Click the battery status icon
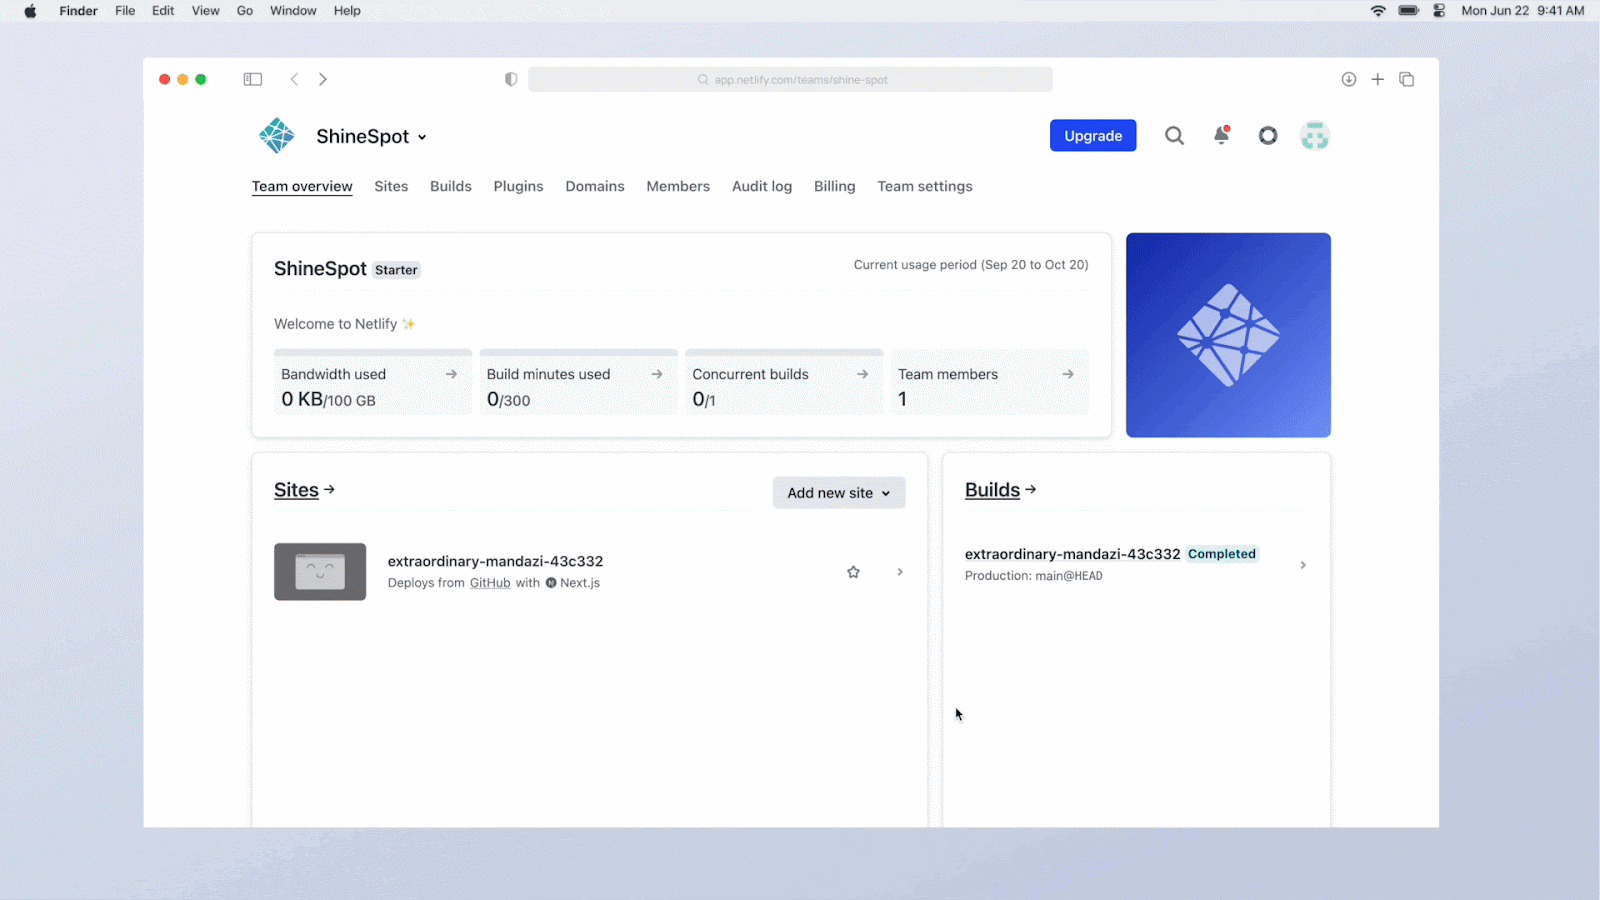The image size is (1600, 900). pos(1409,11)
